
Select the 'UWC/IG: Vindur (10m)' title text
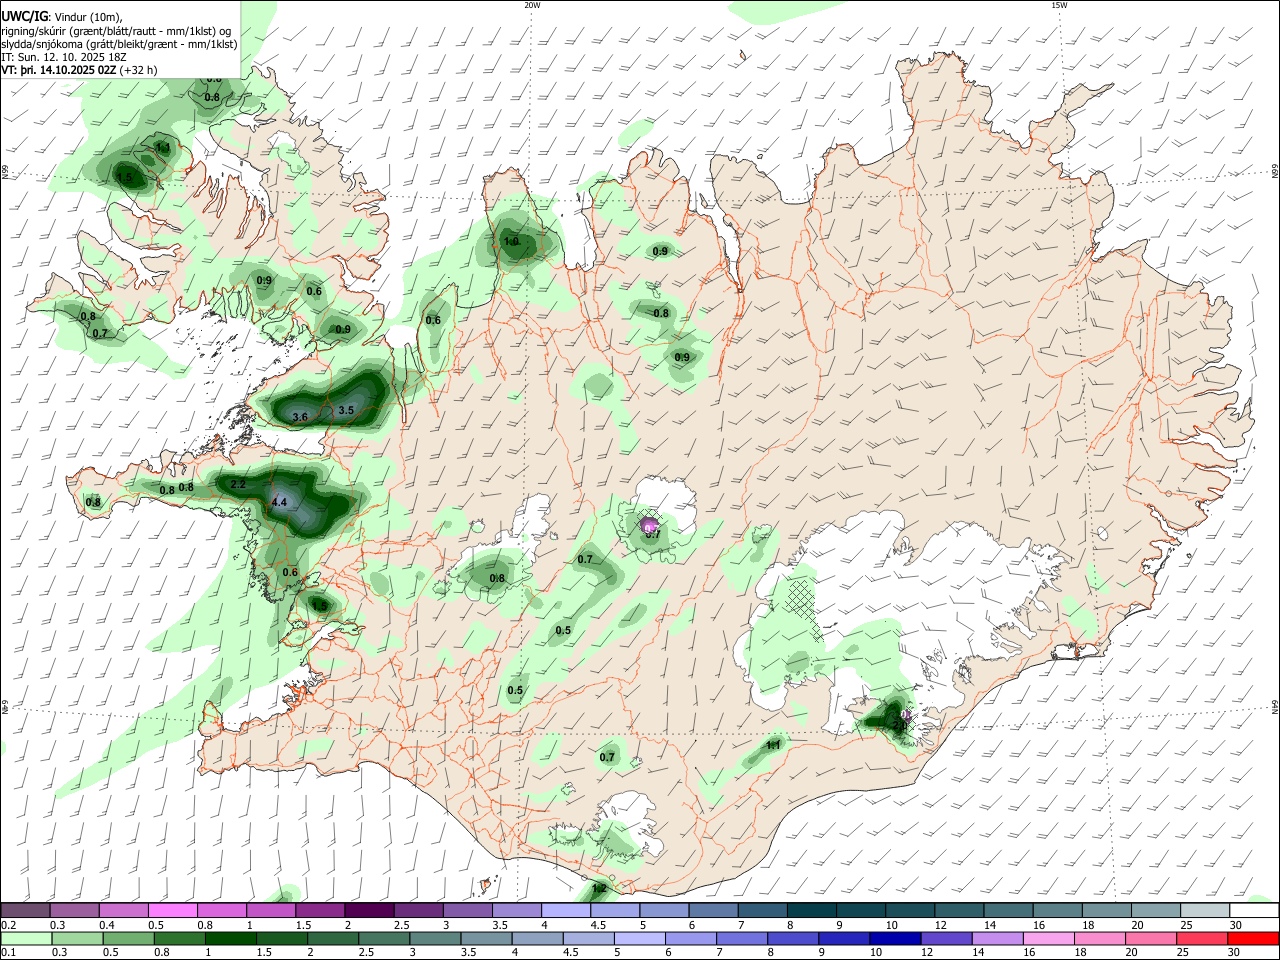point(62,17)
